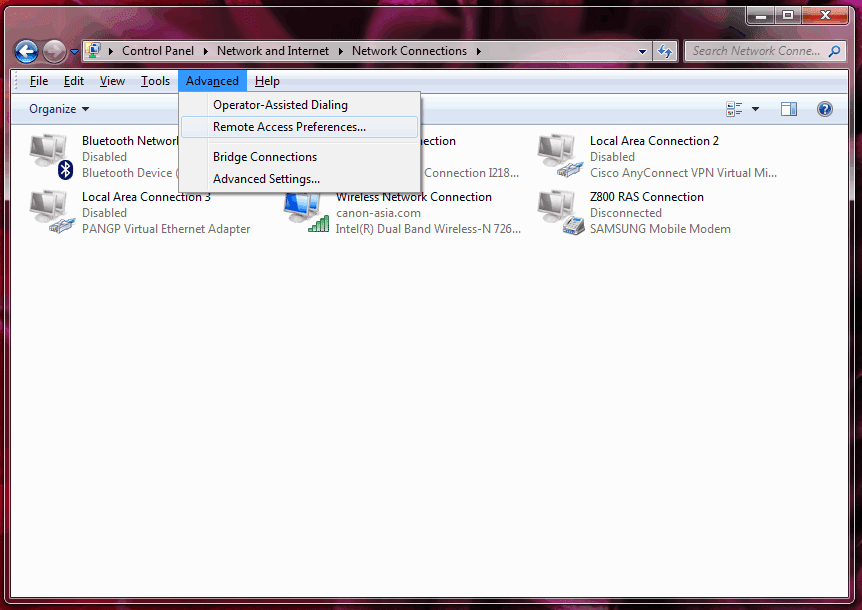The width and height of the screenshot is (862, 610).
Task: Select Local Area Connection 2 icon
Action: [x=560, y=157]
